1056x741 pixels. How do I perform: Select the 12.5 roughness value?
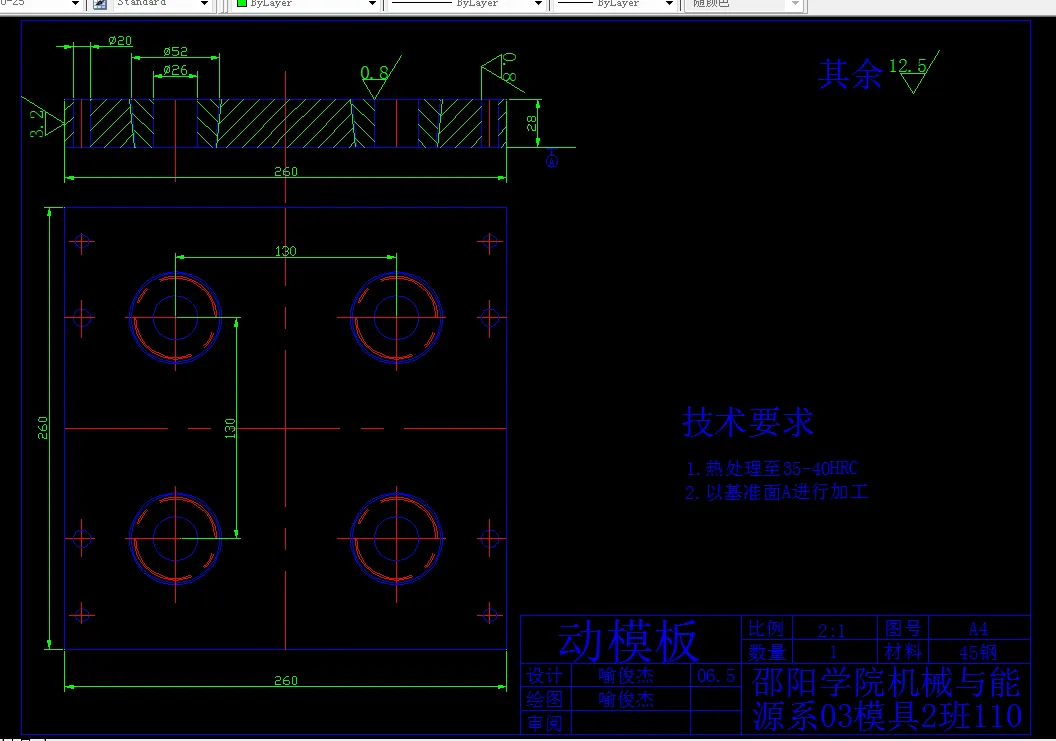coord(908,66)
